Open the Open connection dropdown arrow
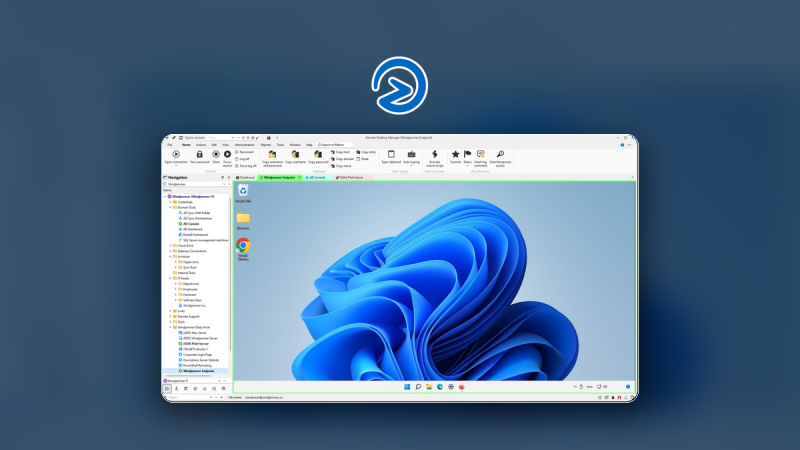 click(x=176, y=166)
